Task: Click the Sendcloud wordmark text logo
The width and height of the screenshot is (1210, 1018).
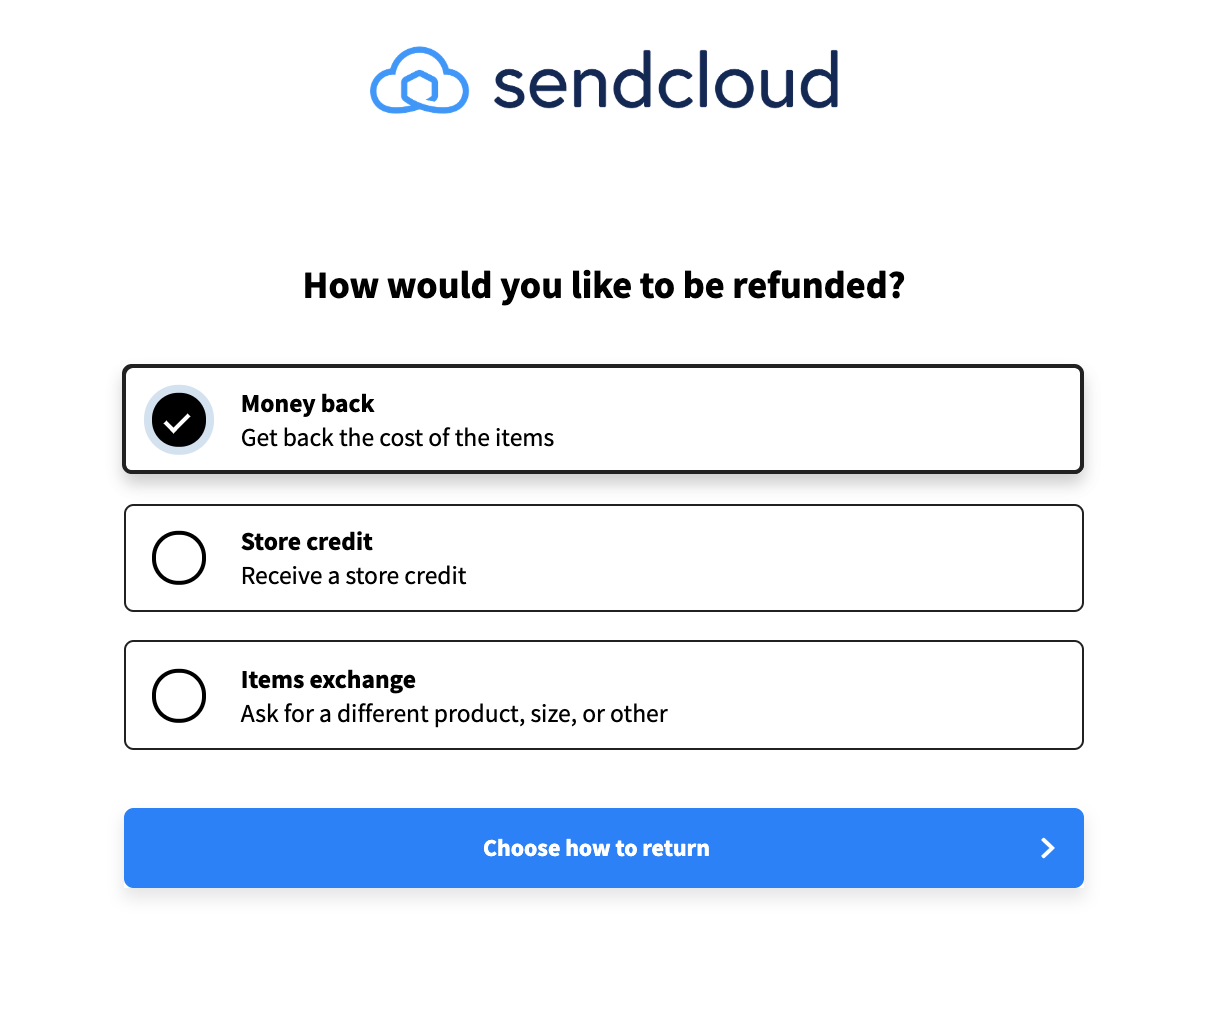Action: click(665, 80)
